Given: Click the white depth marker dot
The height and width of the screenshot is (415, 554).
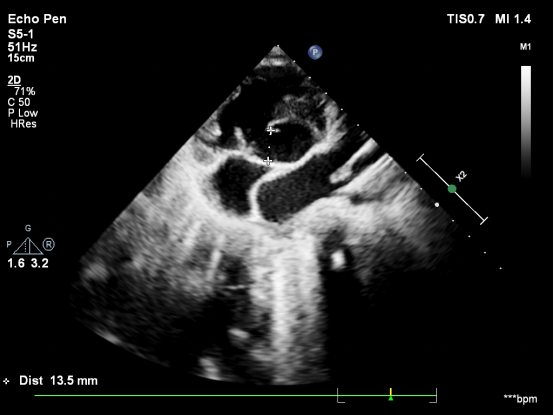Looking at the screenshot, I should click(437, 205).
